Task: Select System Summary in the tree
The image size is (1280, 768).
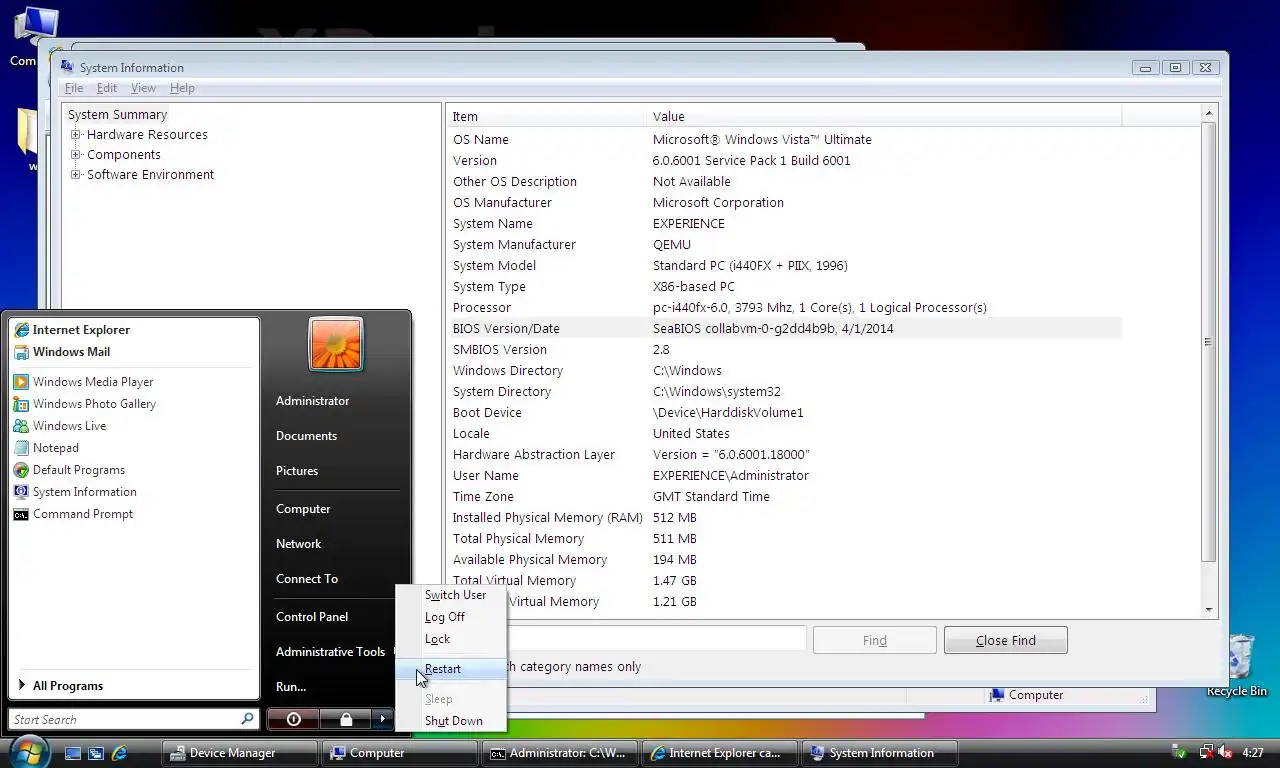Action: tap(117, 115)
